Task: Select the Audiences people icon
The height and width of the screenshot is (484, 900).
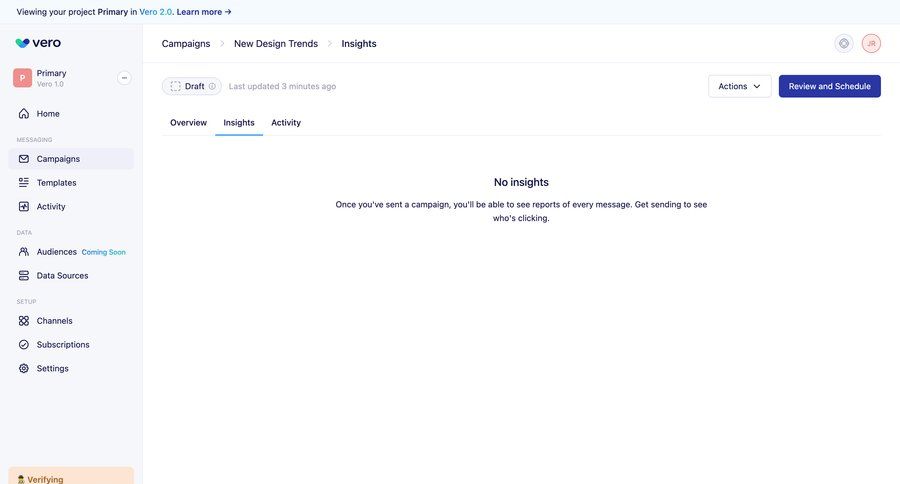Action: tap(24, 252)
